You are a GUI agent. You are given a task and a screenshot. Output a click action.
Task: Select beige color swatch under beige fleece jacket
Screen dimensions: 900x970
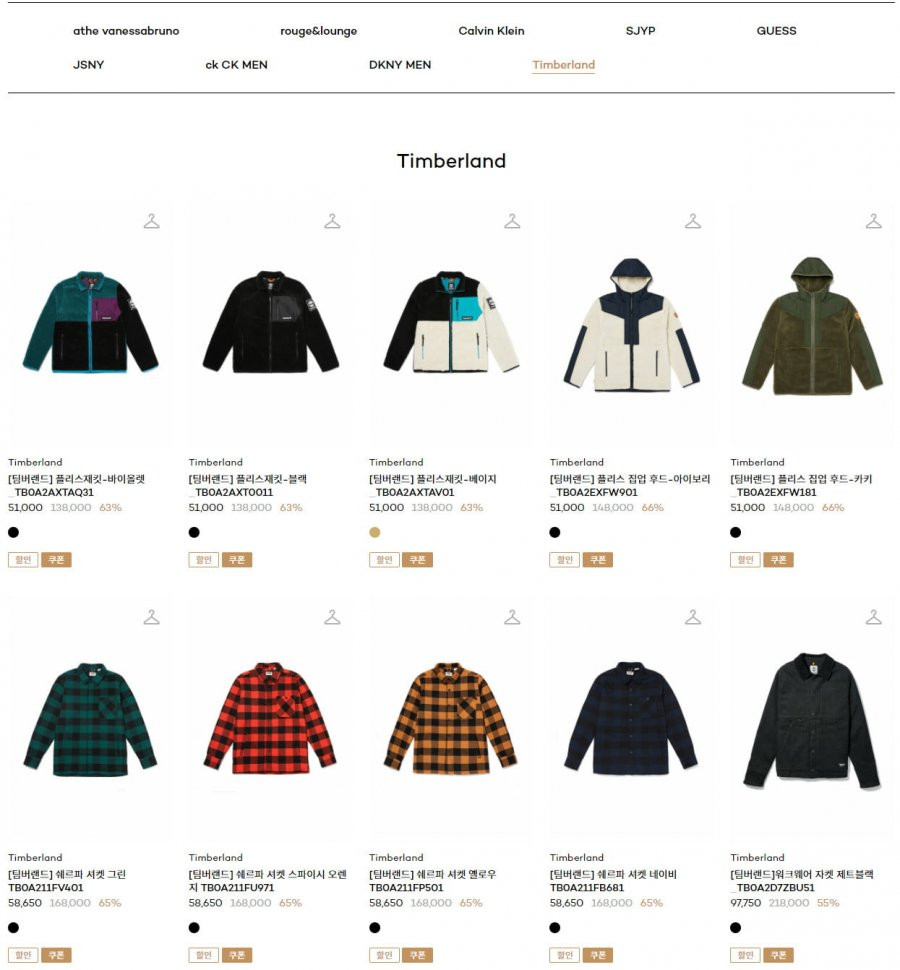tap(375, 532)
